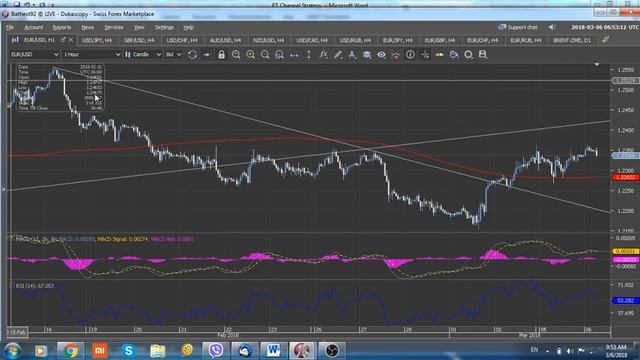The image size is (640, 360).
Task: Click the vertical double-arrow icon
Action: click(x=309, y=55)
